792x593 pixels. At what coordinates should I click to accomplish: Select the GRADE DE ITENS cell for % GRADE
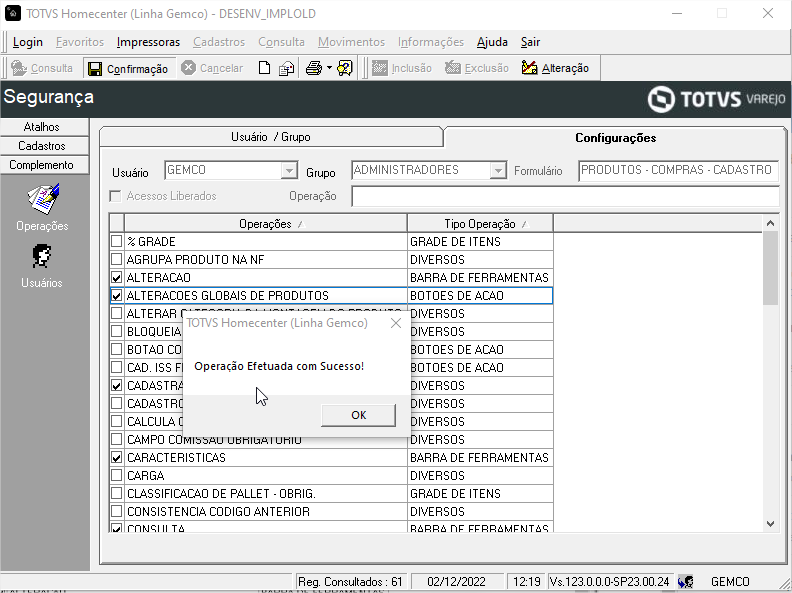pos(480,241)
